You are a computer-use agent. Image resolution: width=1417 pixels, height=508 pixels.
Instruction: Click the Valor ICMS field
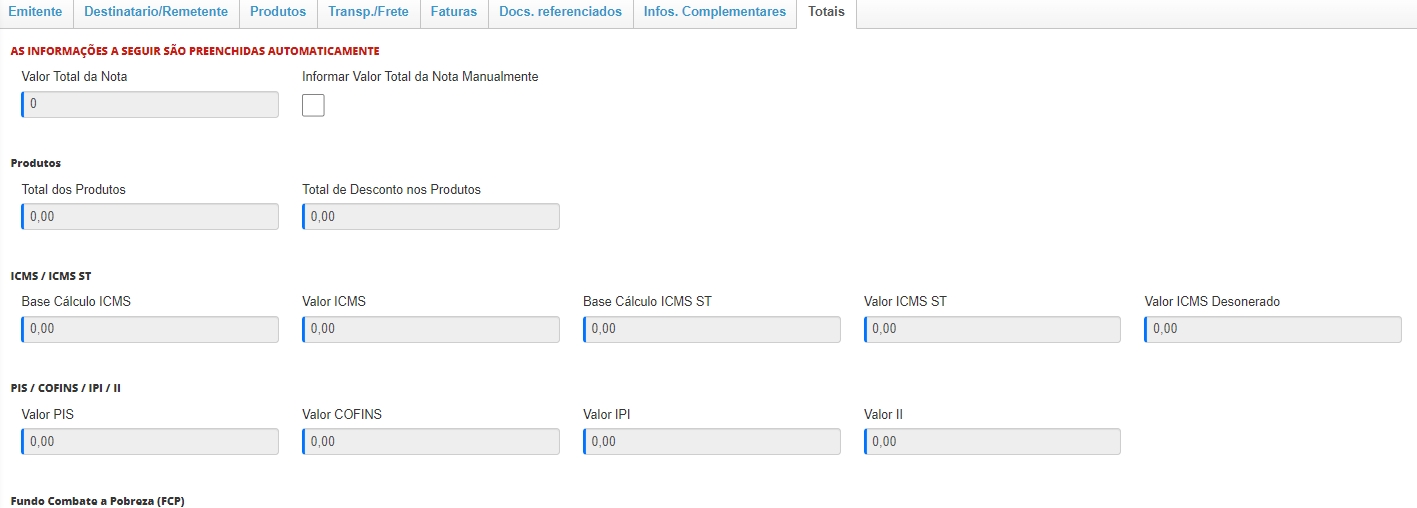coord(431,329)
